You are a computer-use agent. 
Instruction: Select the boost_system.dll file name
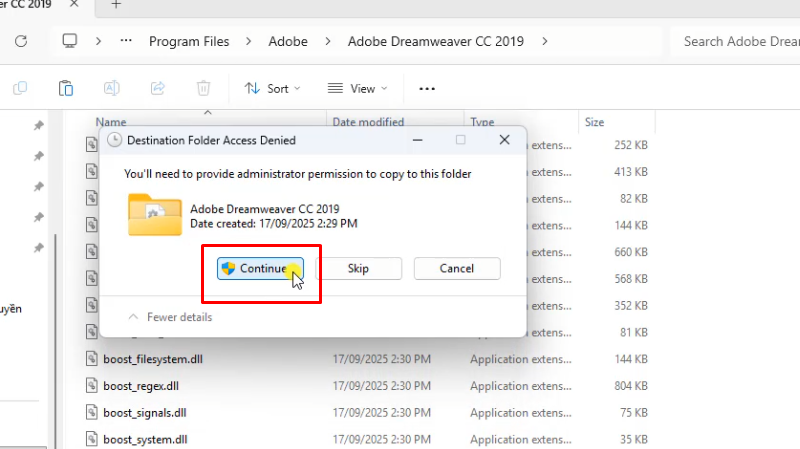(145, 439)
